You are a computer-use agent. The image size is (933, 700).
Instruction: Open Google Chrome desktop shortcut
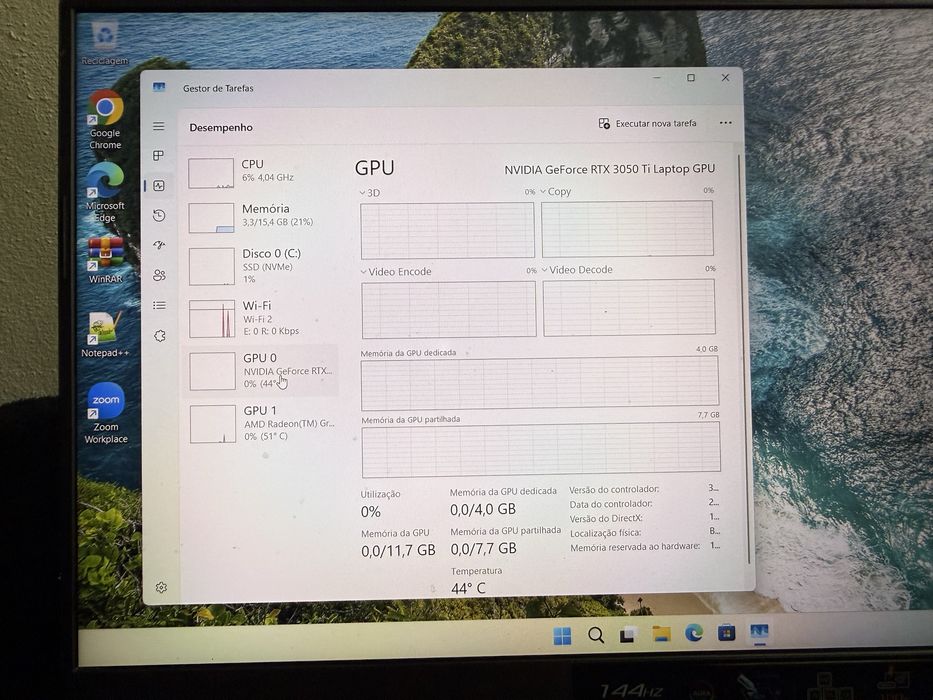click(105, 120)
